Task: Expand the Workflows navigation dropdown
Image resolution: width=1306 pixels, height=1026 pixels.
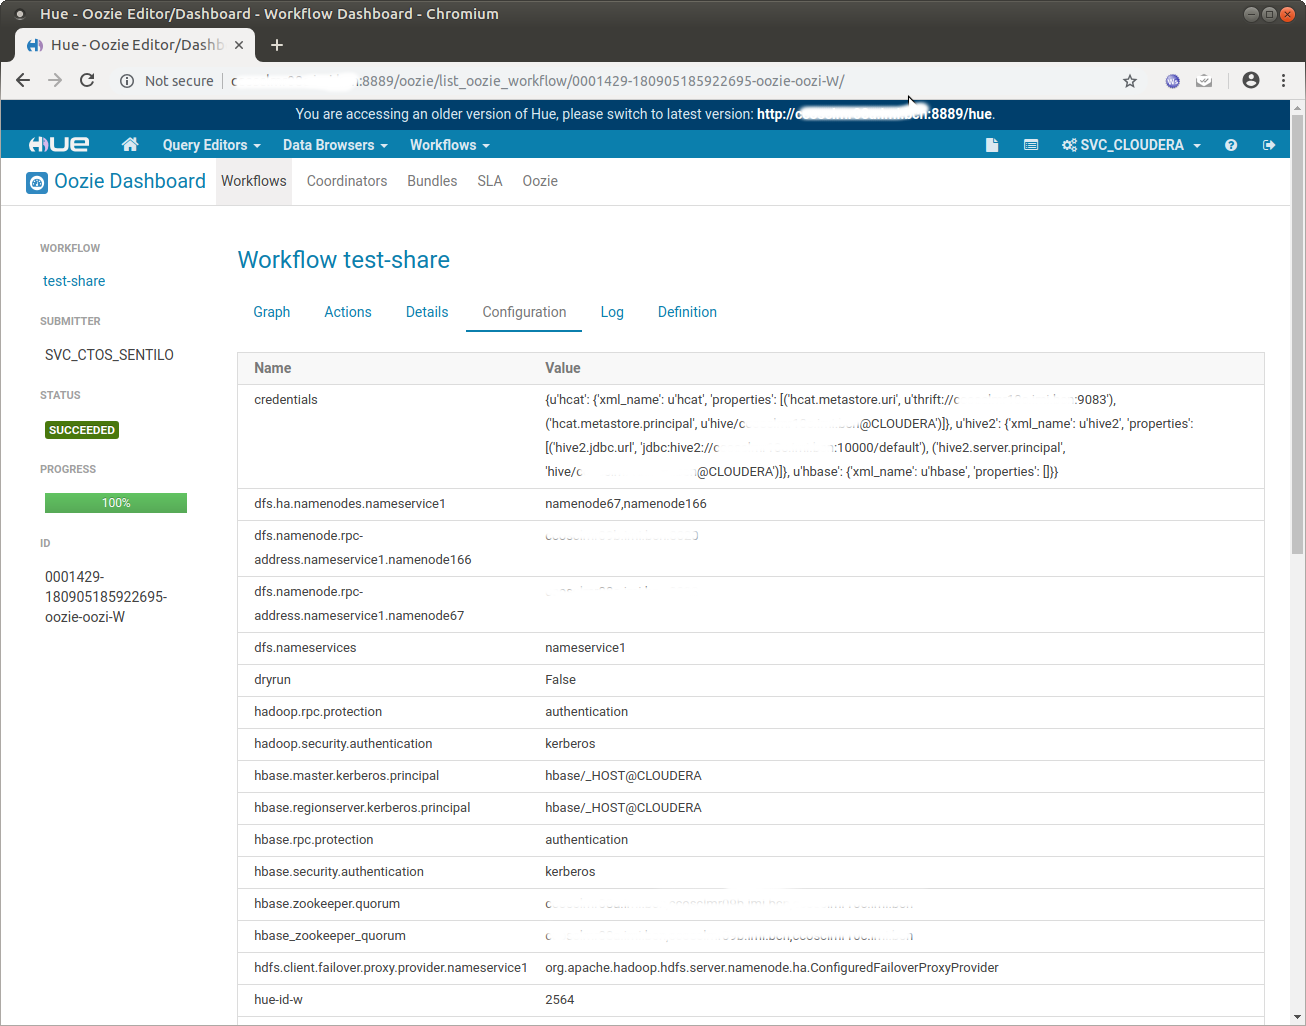Action: (x=449, y=145)
